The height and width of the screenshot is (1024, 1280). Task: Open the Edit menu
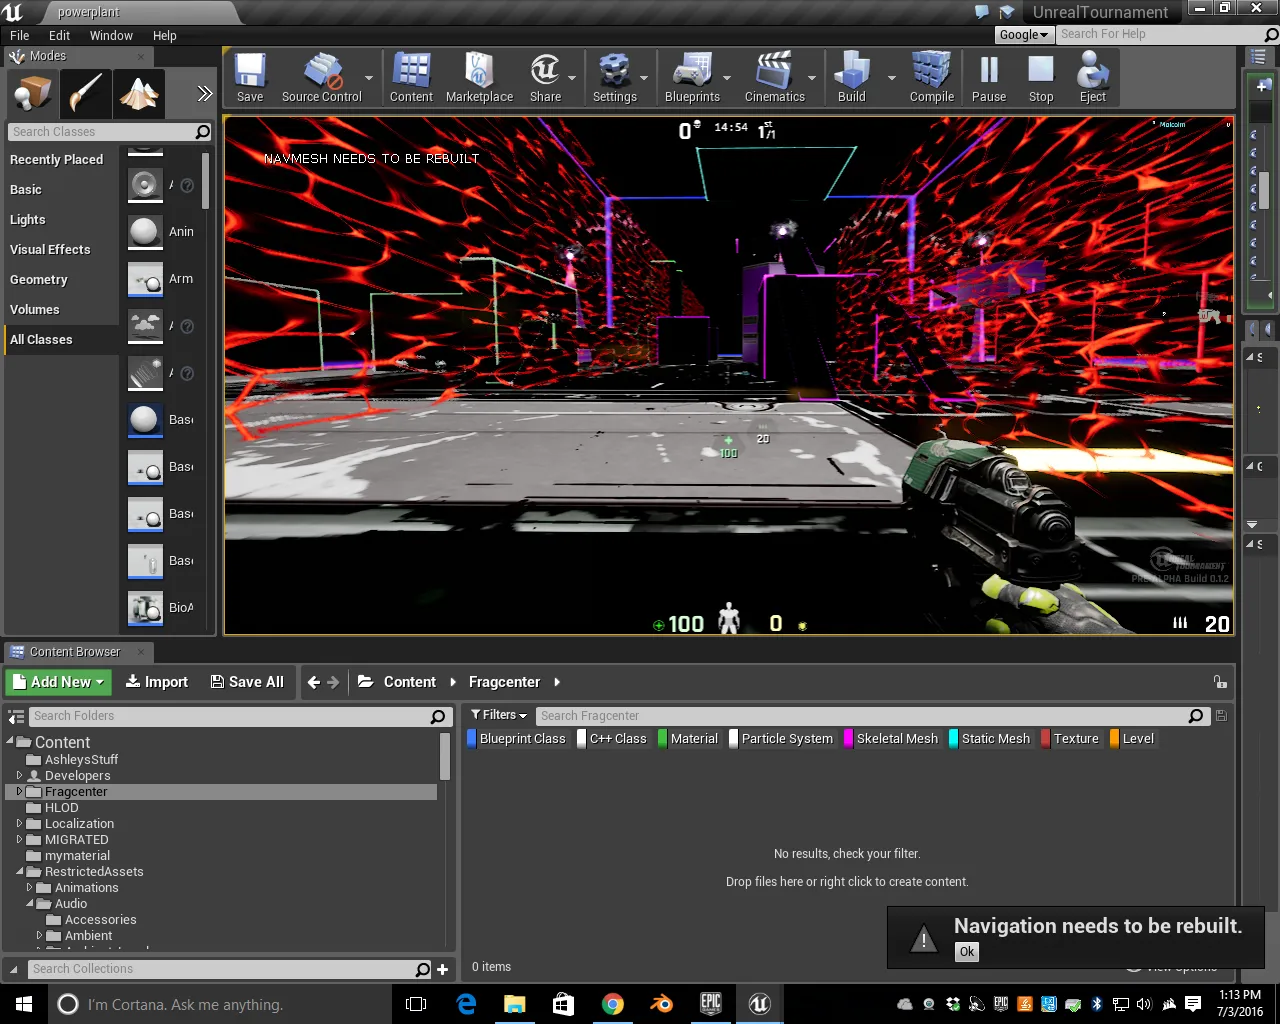point(60,35)
